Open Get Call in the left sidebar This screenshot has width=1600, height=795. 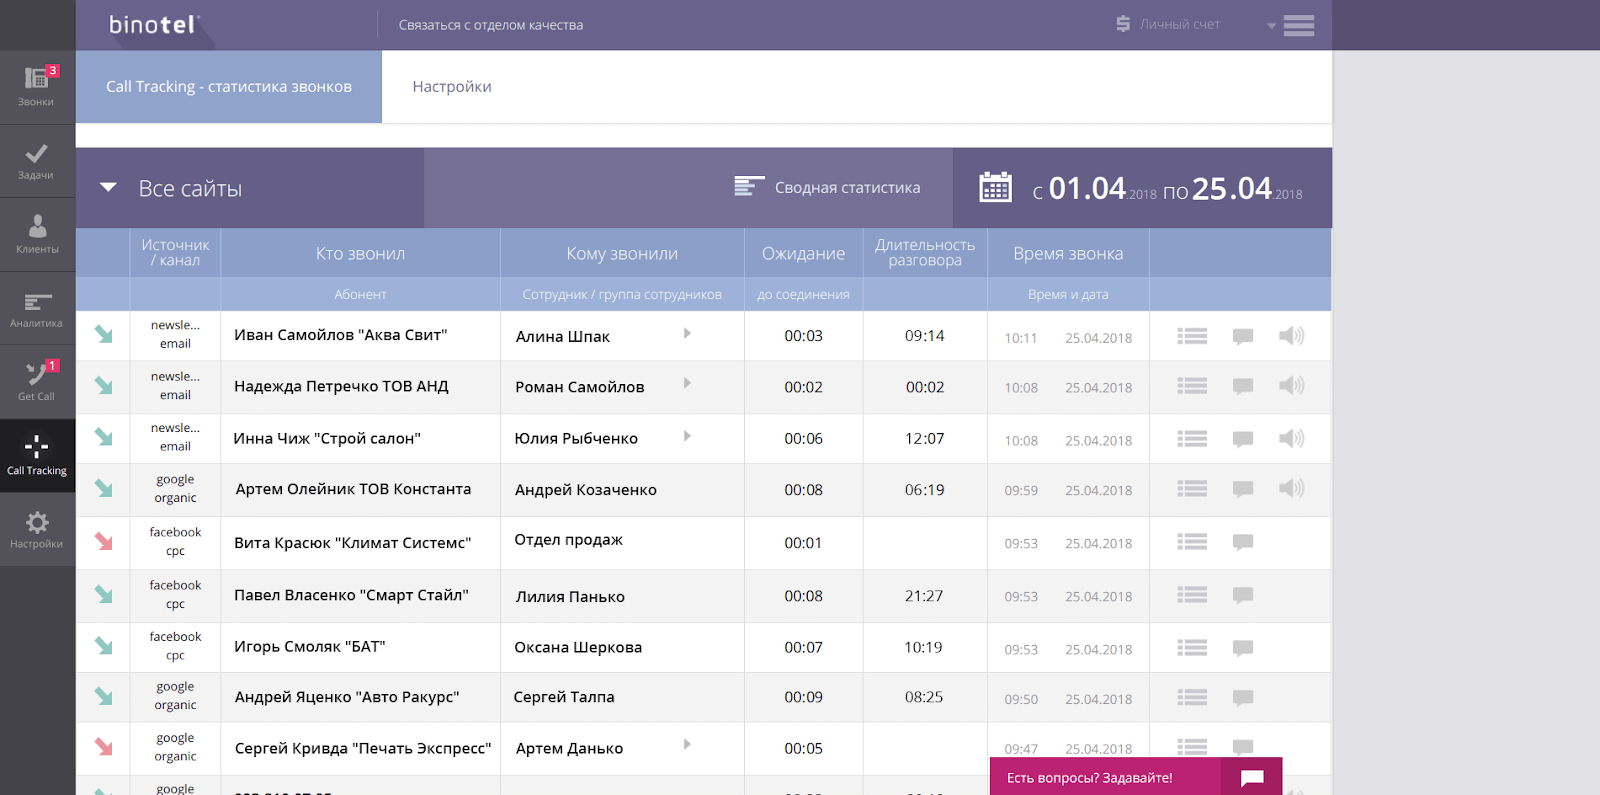(x=37, y=382)
